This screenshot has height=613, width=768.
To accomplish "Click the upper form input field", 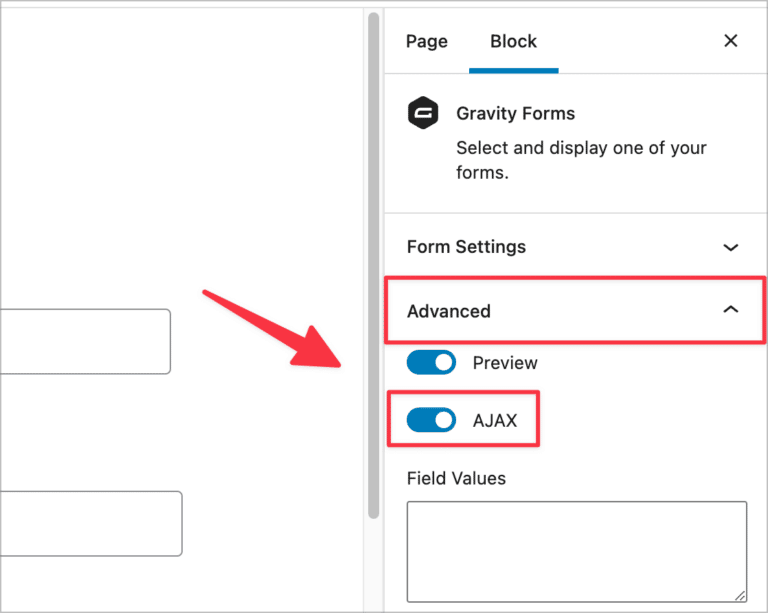I will pos(85,341).
